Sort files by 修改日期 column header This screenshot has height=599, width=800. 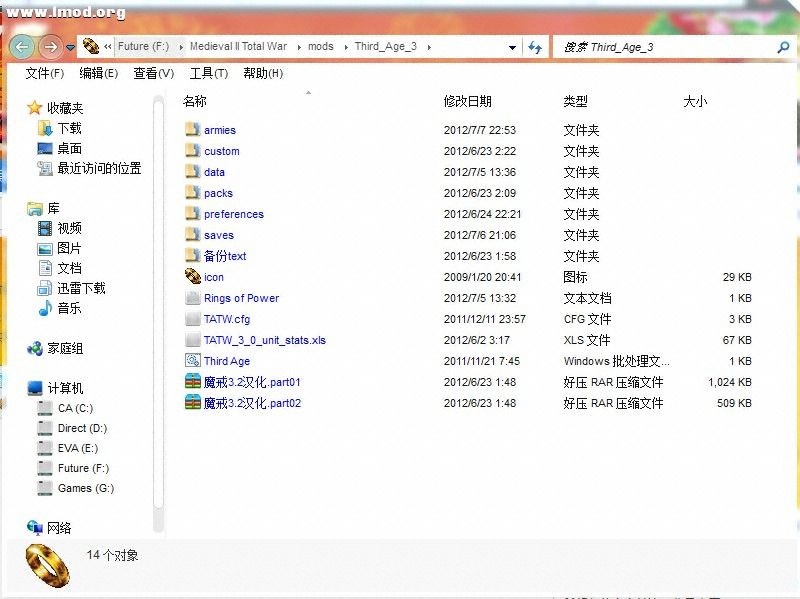[x=467, y=101]
